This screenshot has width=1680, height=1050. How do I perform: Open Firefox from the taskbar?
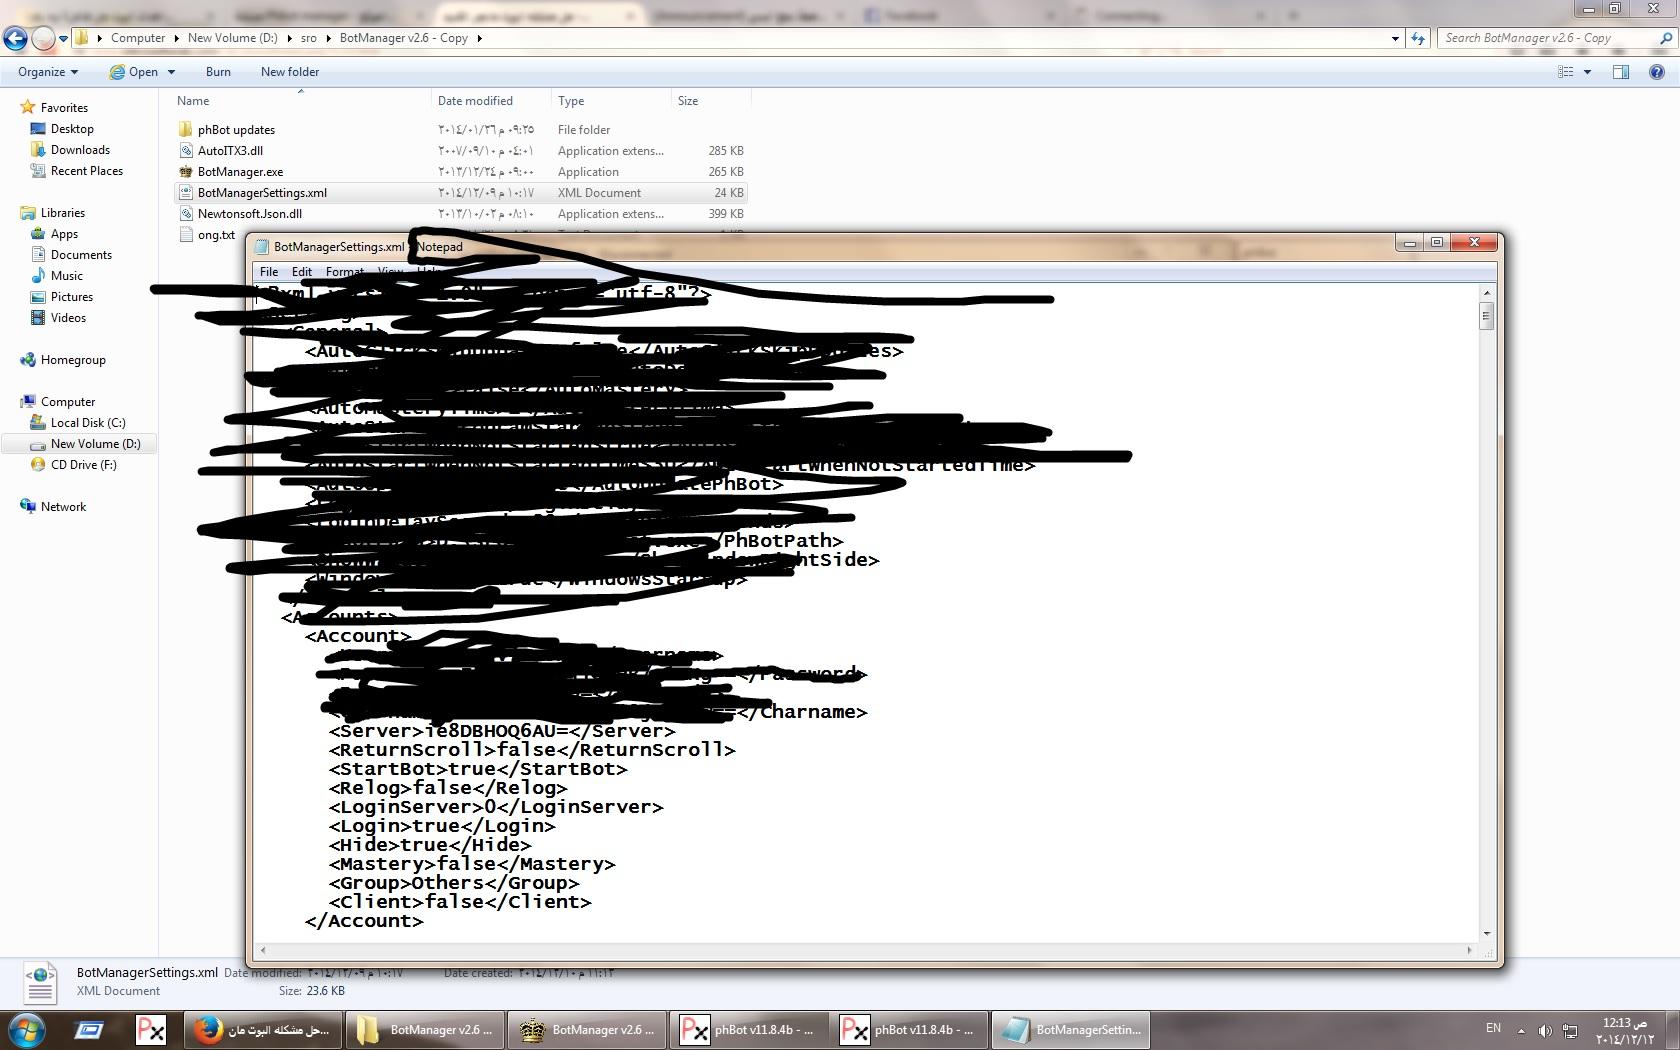pyautogui.click(x=263, y=1030)
